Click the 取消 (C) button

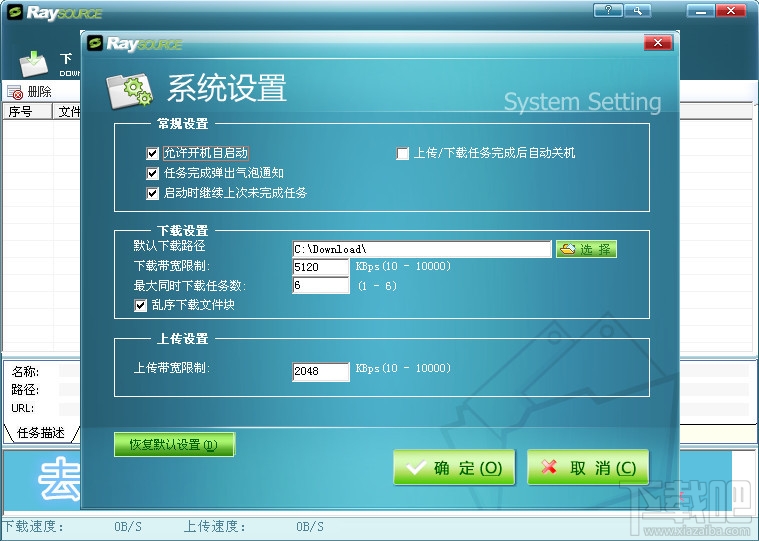coord(588,467)
